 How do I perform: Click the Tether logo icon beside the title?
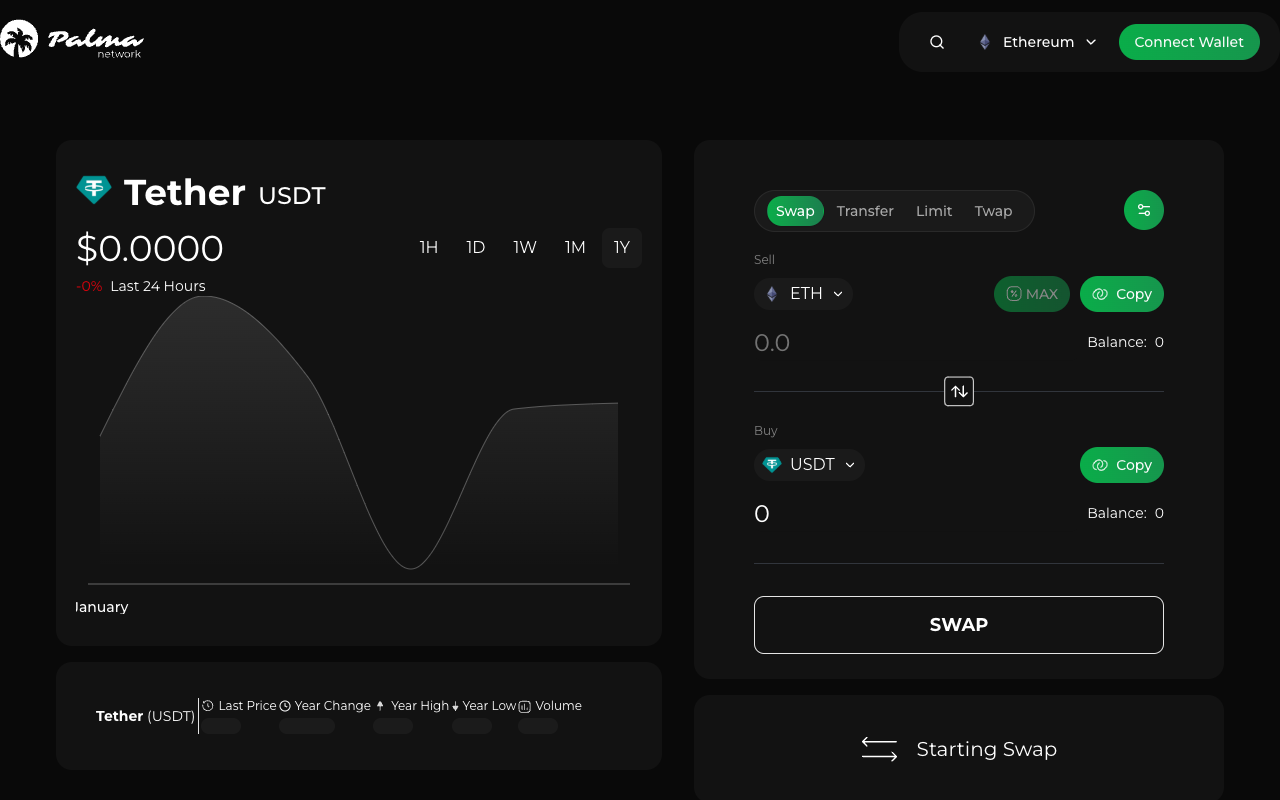pos(94,190)
